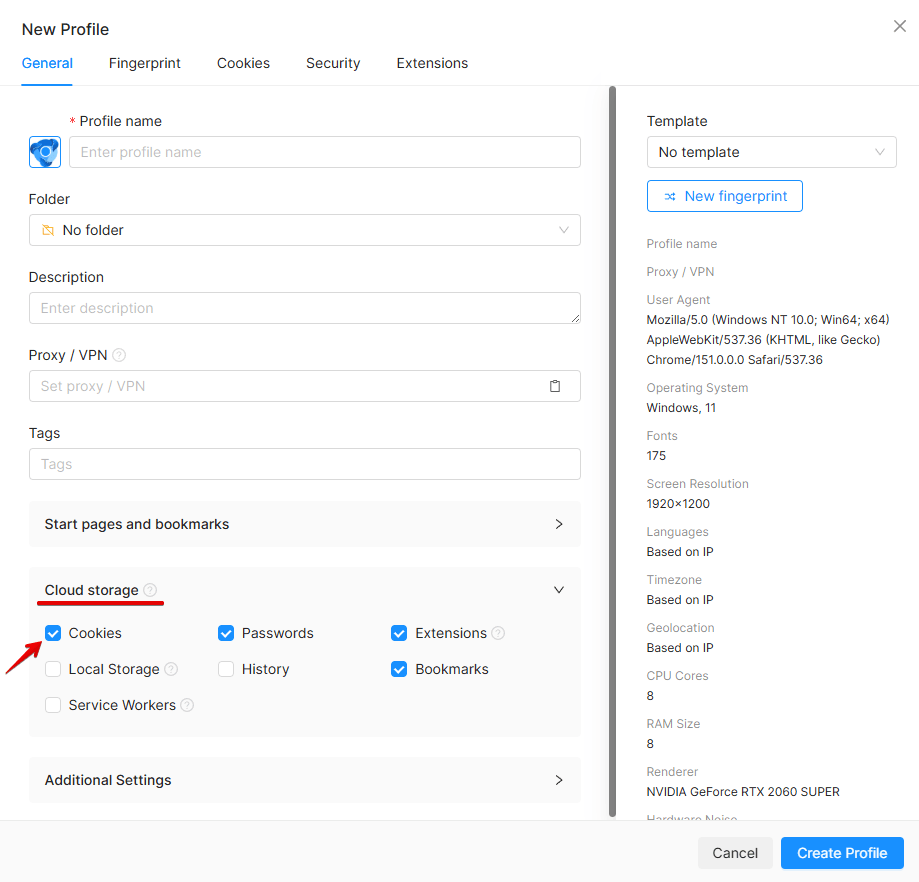Uncheck the Bookmarks checkbox
The image size is (919, 882).
[x=399, y=669]
